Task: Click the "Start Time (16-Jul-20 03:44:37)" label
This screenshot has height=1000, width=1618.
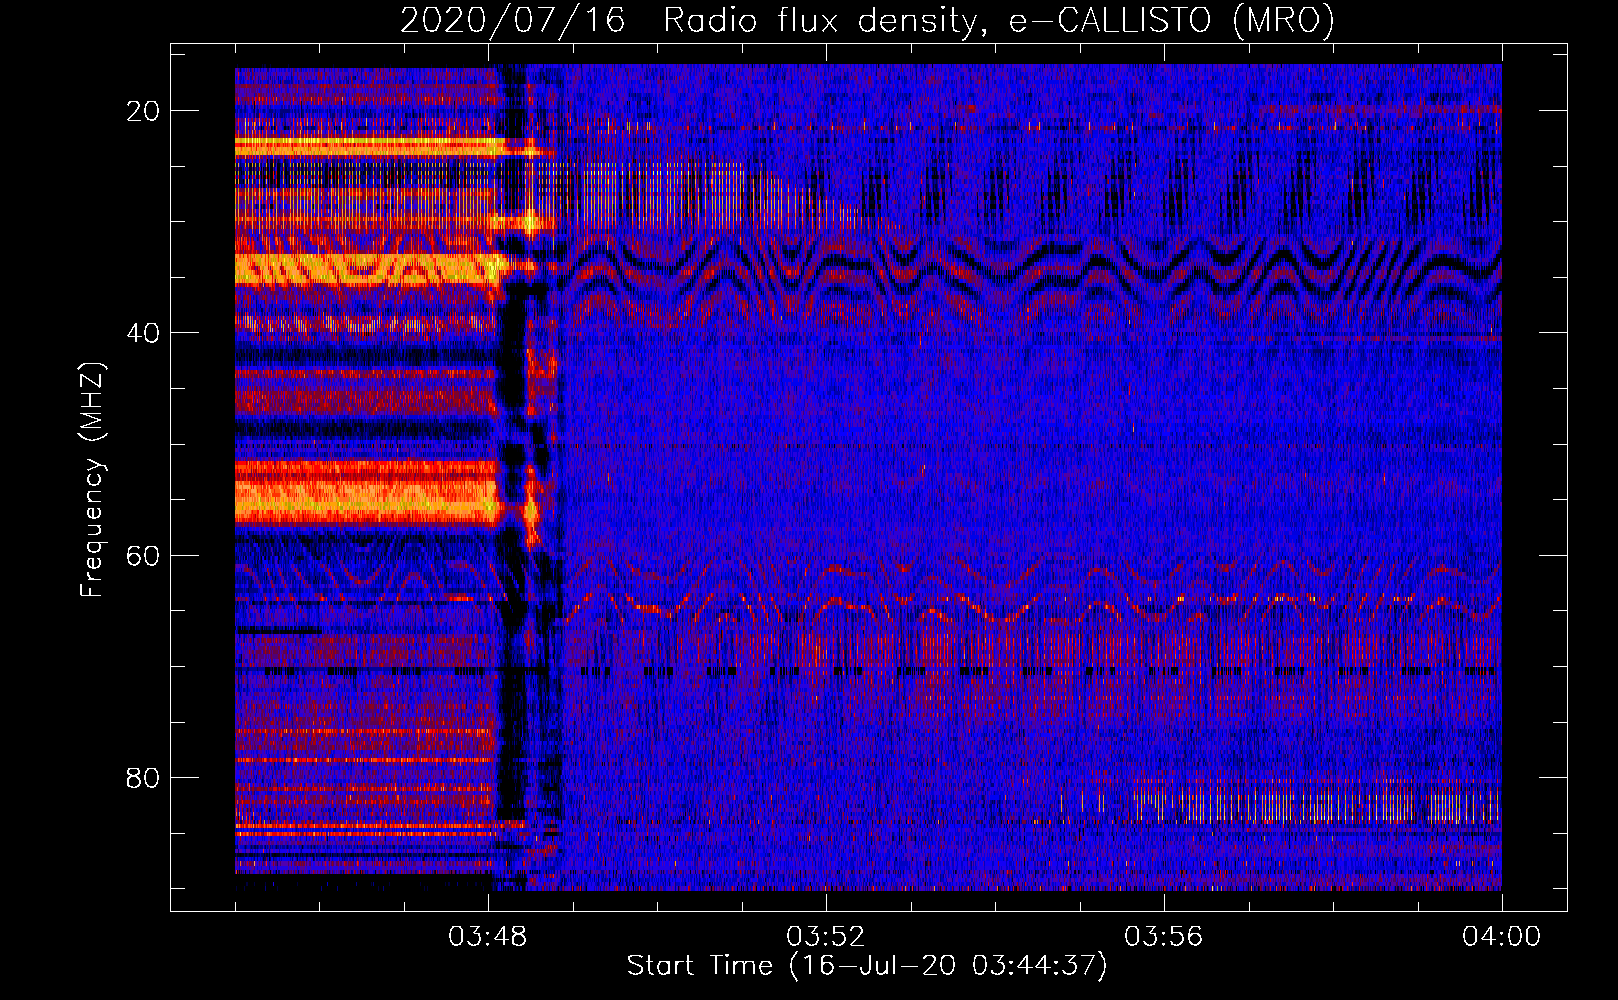Action: (x=867, y=966)
